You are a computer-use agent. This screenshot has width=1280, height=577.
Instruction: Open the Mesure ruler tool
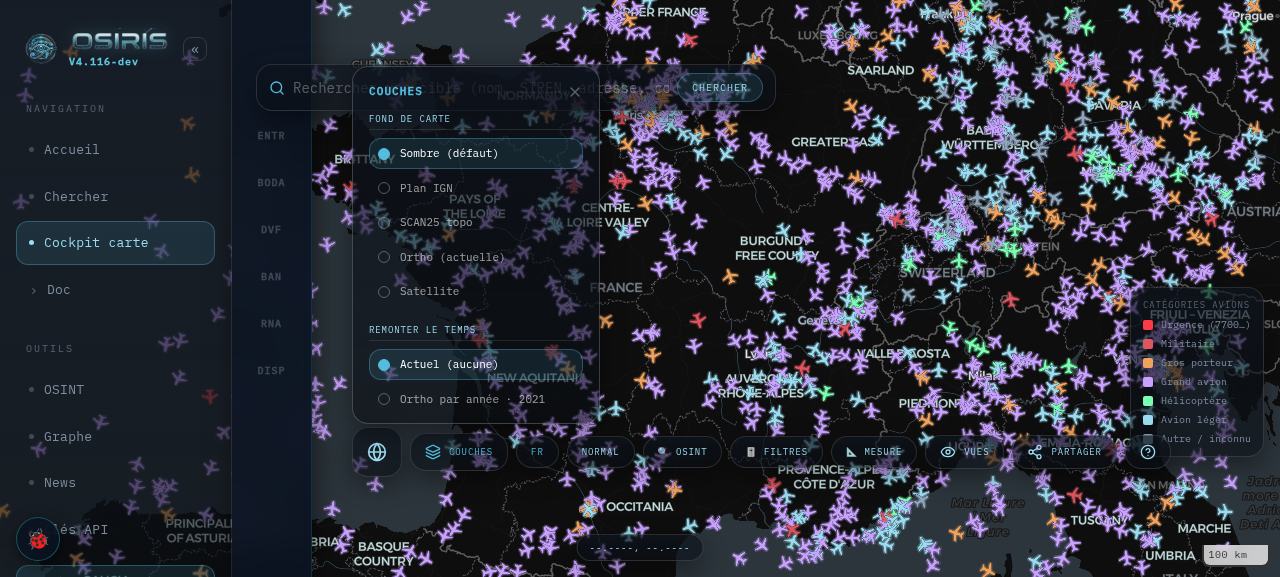tap(874, 452)
